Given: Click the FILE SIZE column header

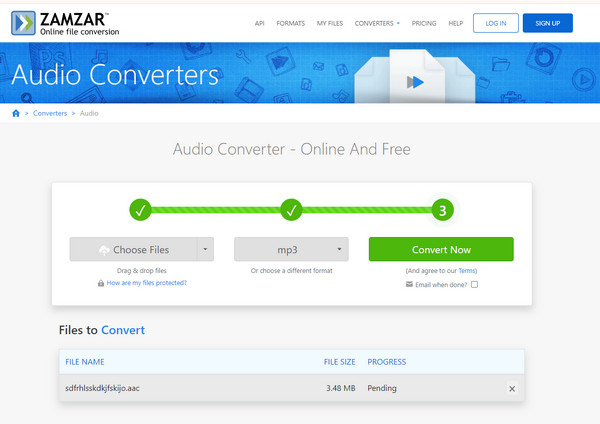Looking at the screenshot, I should pos(339,362).
